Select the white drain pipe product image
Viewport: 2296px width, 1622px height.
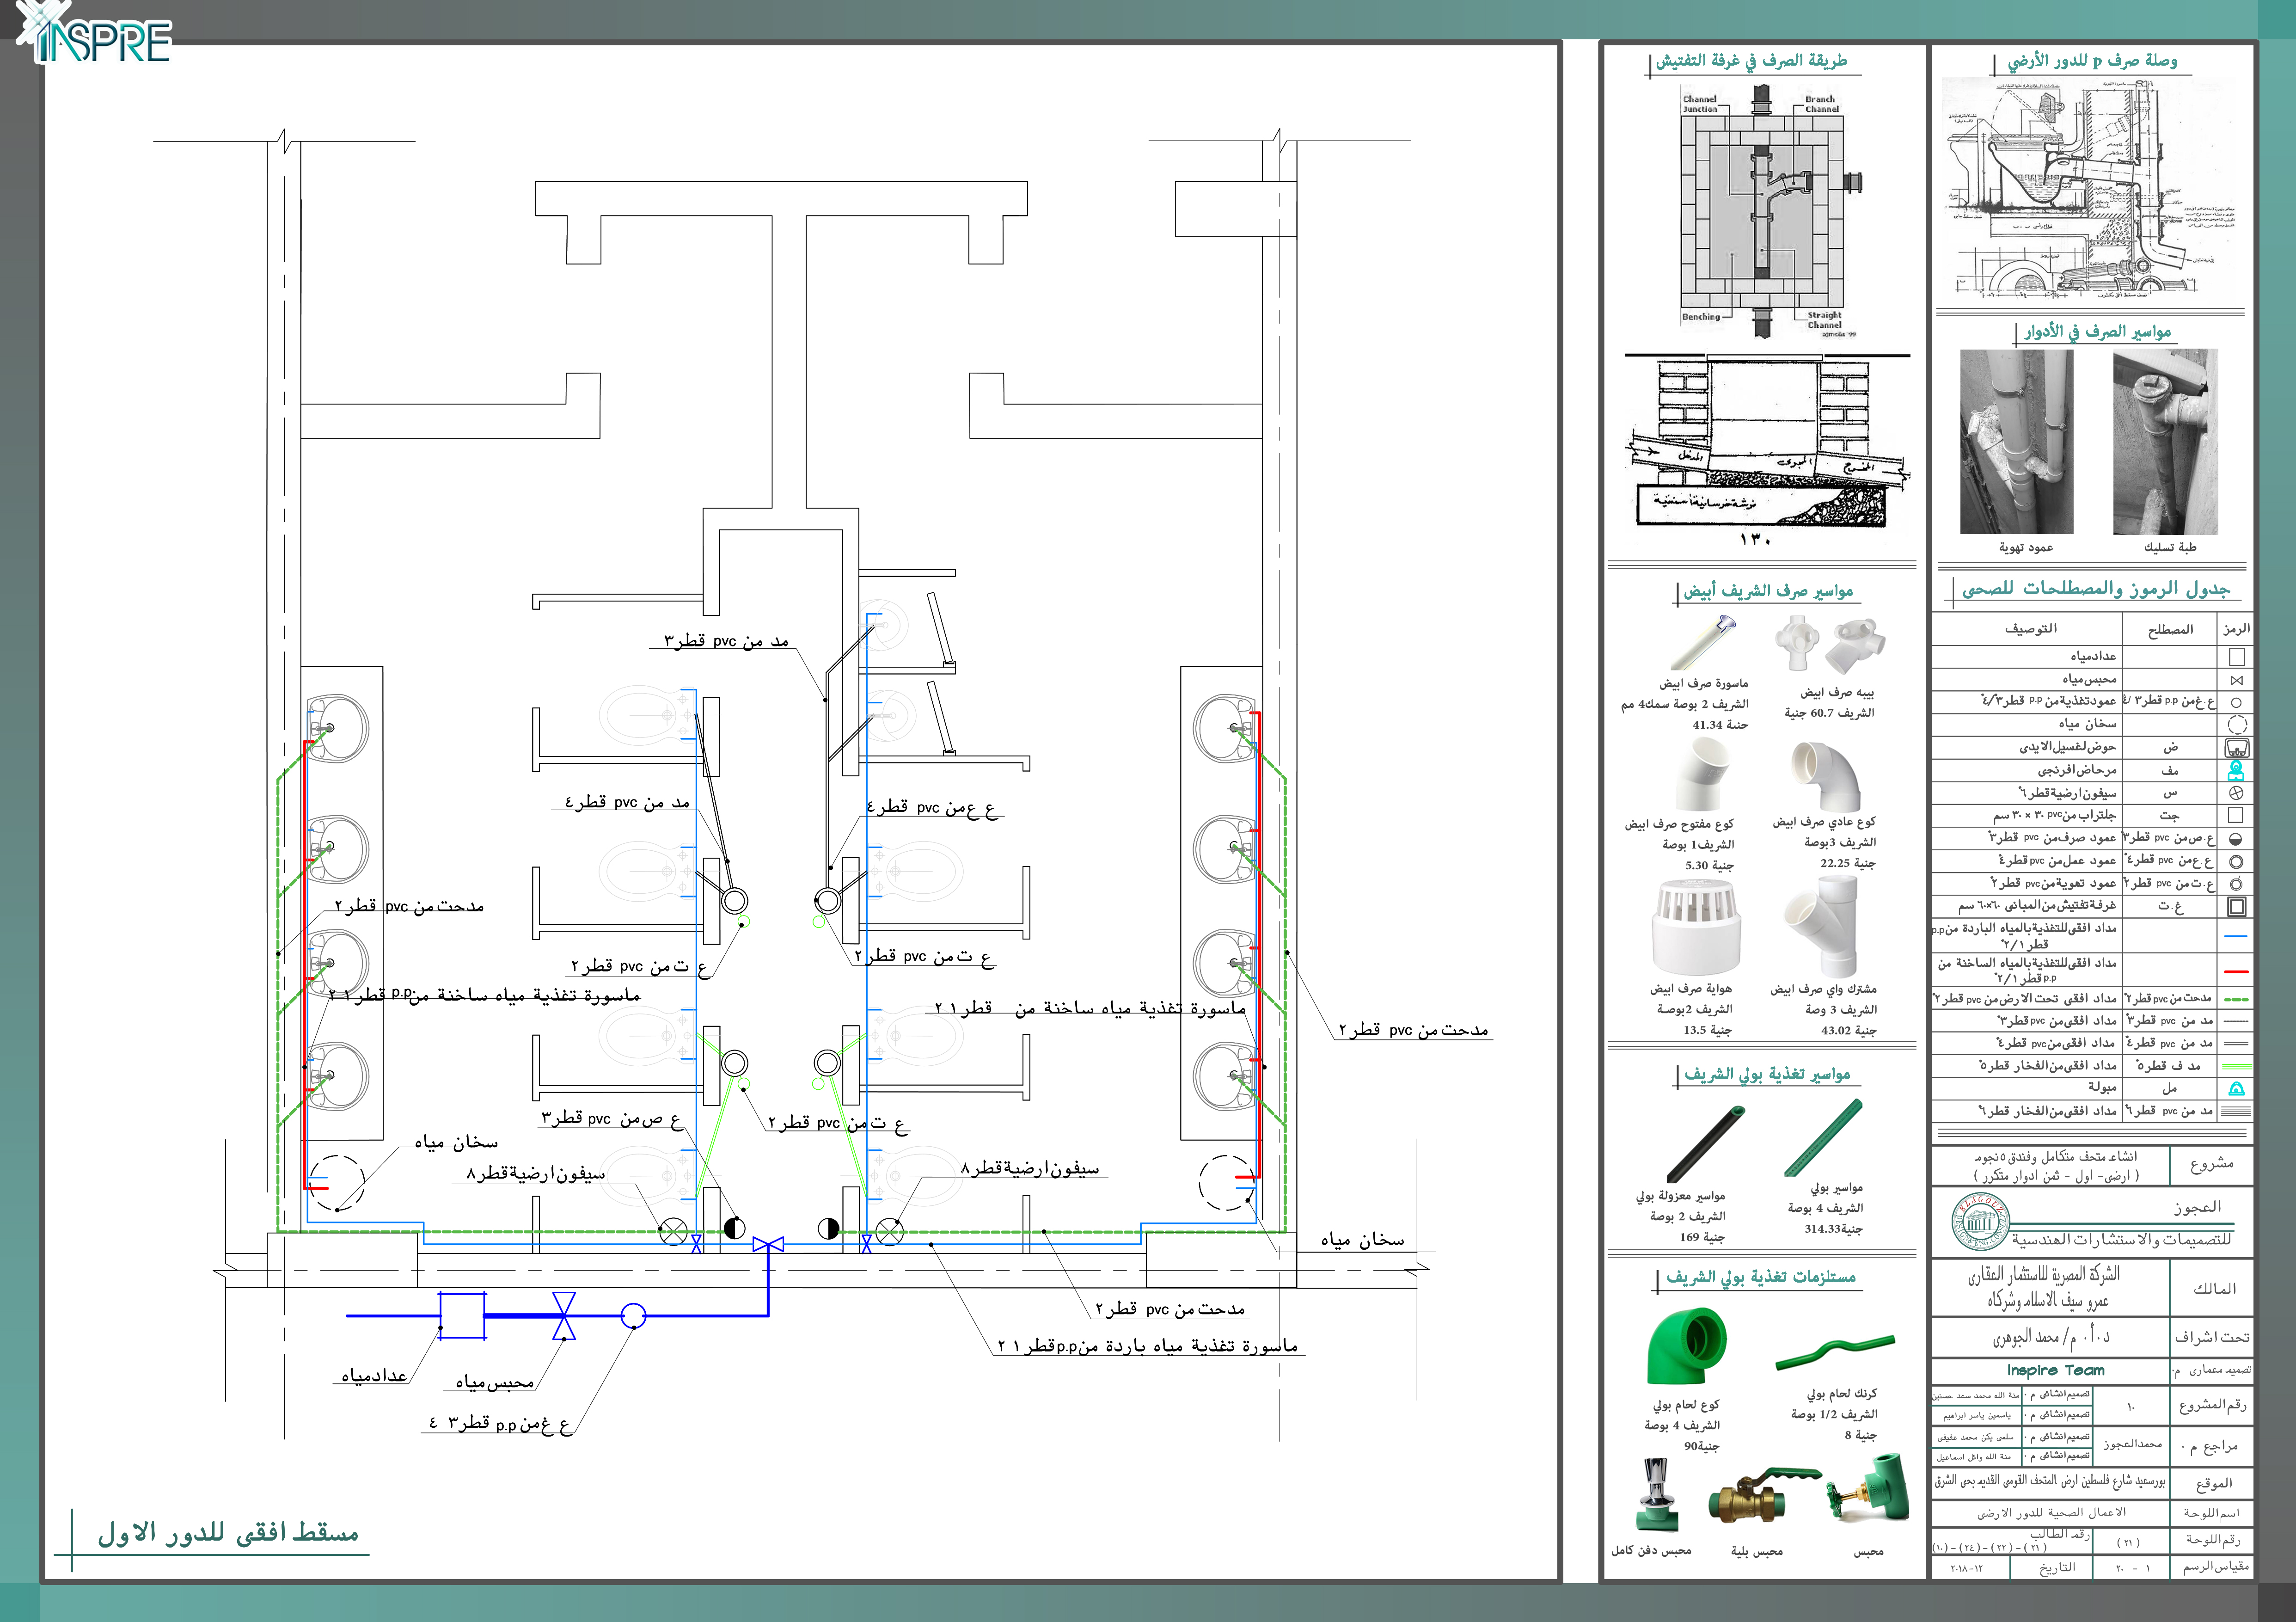pyautogui.click(x=1705, y=643)
